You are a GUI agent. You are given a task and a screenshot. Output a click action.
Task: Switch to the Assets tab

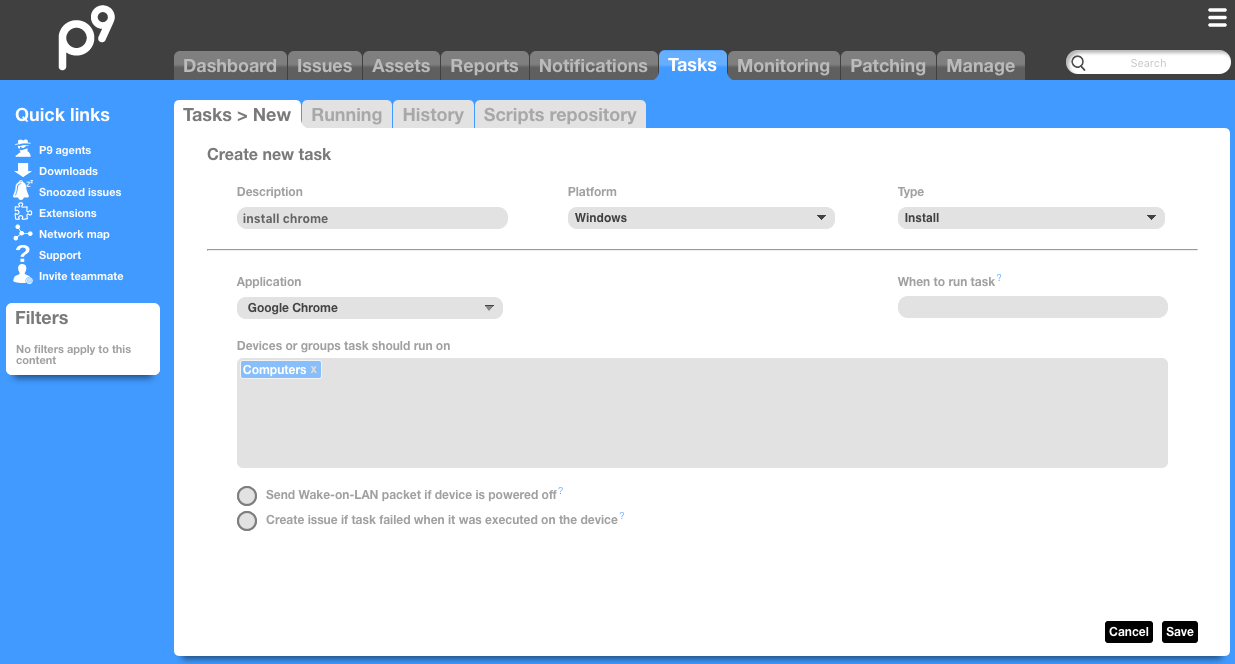point(401,66)
